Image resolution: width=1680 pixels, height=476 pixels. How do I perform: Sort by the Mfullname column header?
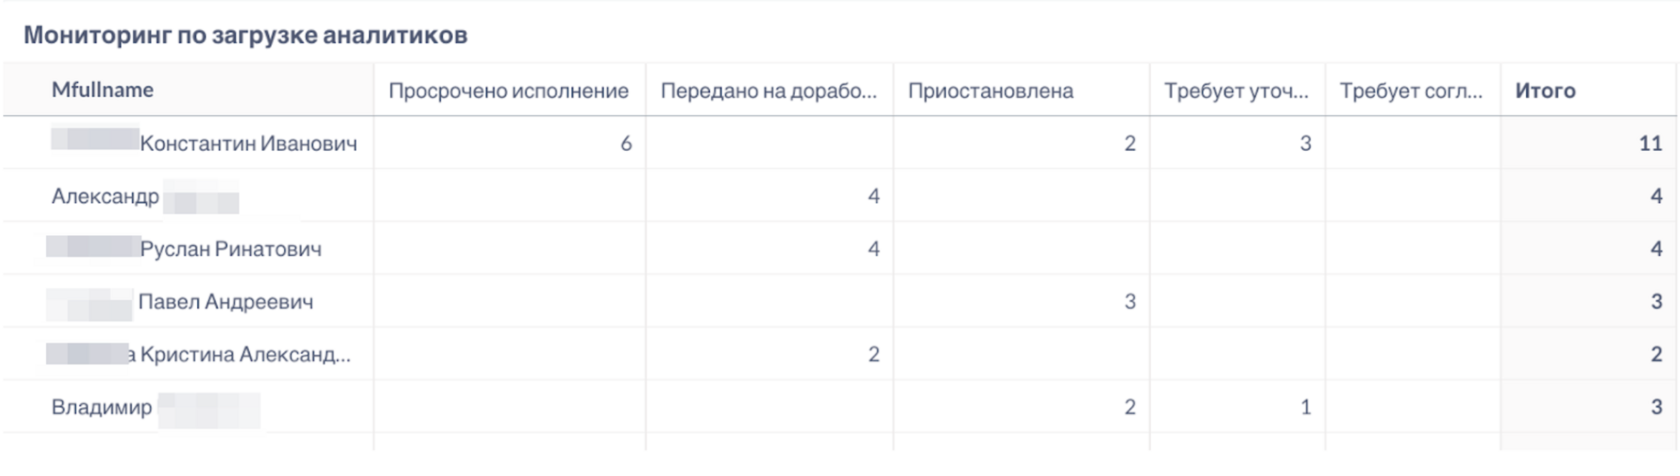pyautogui.click(x=102, y=90)
